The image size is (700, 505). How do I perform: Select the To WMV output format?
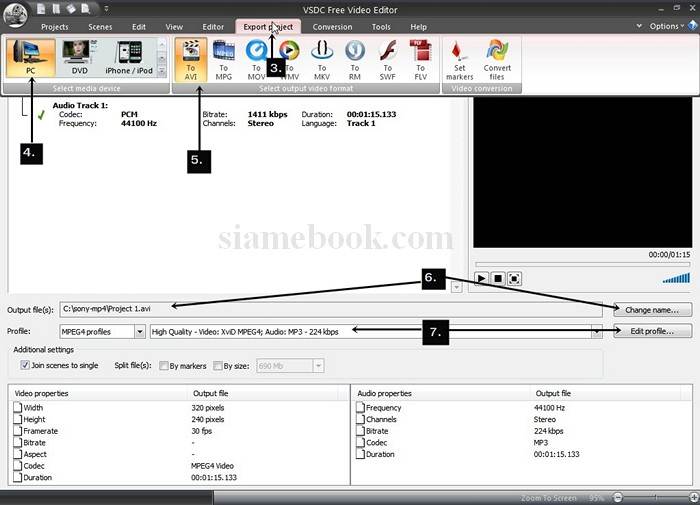click(x=289, y=60)
